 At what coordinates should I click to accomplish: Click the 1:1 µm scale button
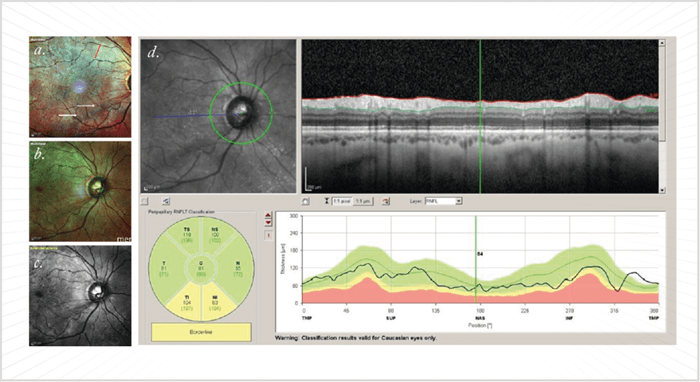pyautogui.click(x=362, y=201)
